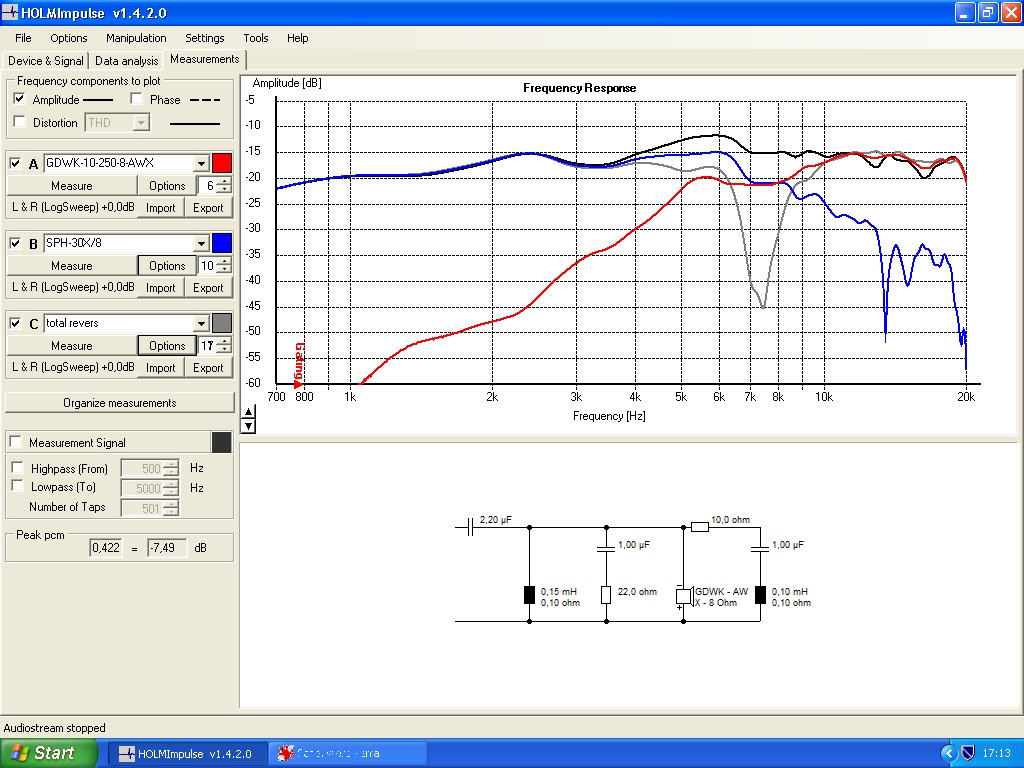Click the Windows Start button
The width and height of the screenshot is (1024, 768).
pyautogui.click(x=49, y=753)
